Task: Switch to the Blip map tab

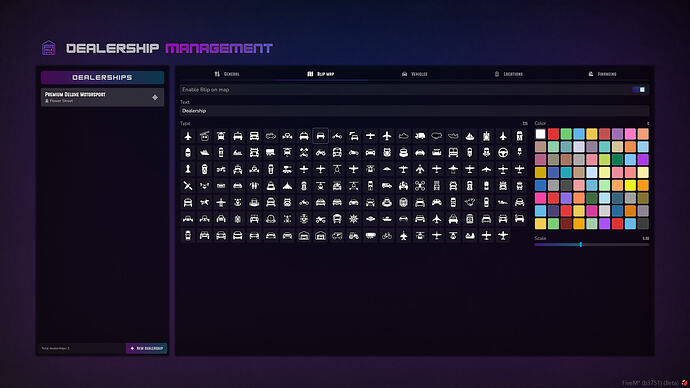Action: click(x=321, y=74)
